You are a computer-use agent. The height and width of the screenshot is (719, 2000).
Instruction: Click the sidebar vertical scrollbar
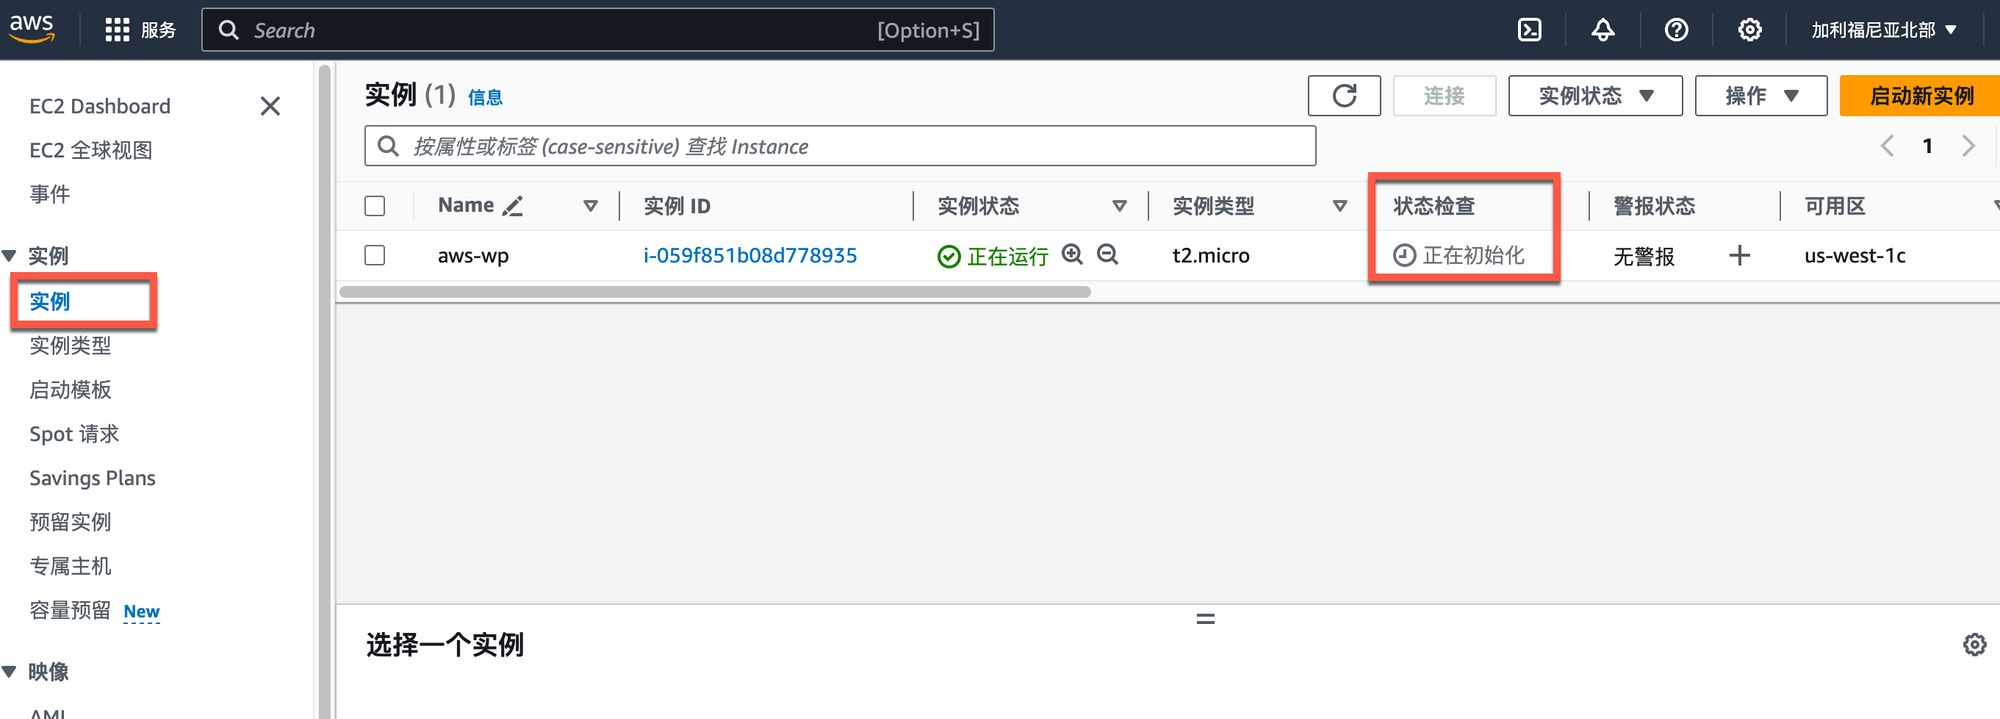click(x=323, y=390)
